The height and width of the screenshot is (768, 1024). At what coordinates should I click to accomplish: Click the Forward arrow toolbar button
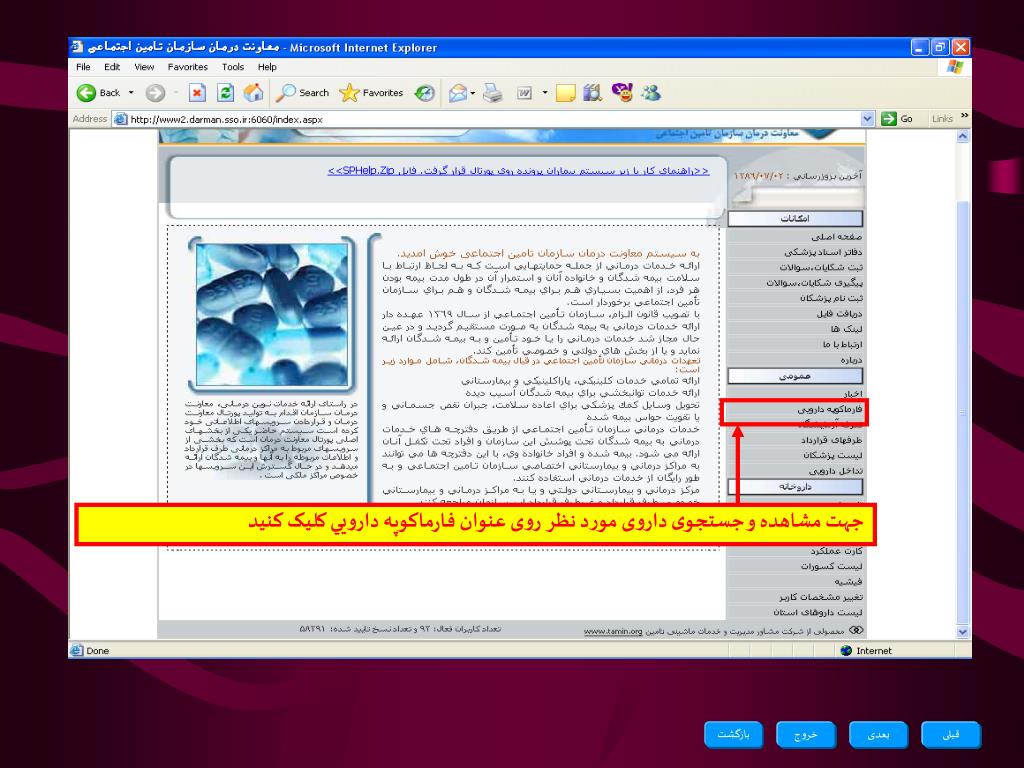click(155, 93)
